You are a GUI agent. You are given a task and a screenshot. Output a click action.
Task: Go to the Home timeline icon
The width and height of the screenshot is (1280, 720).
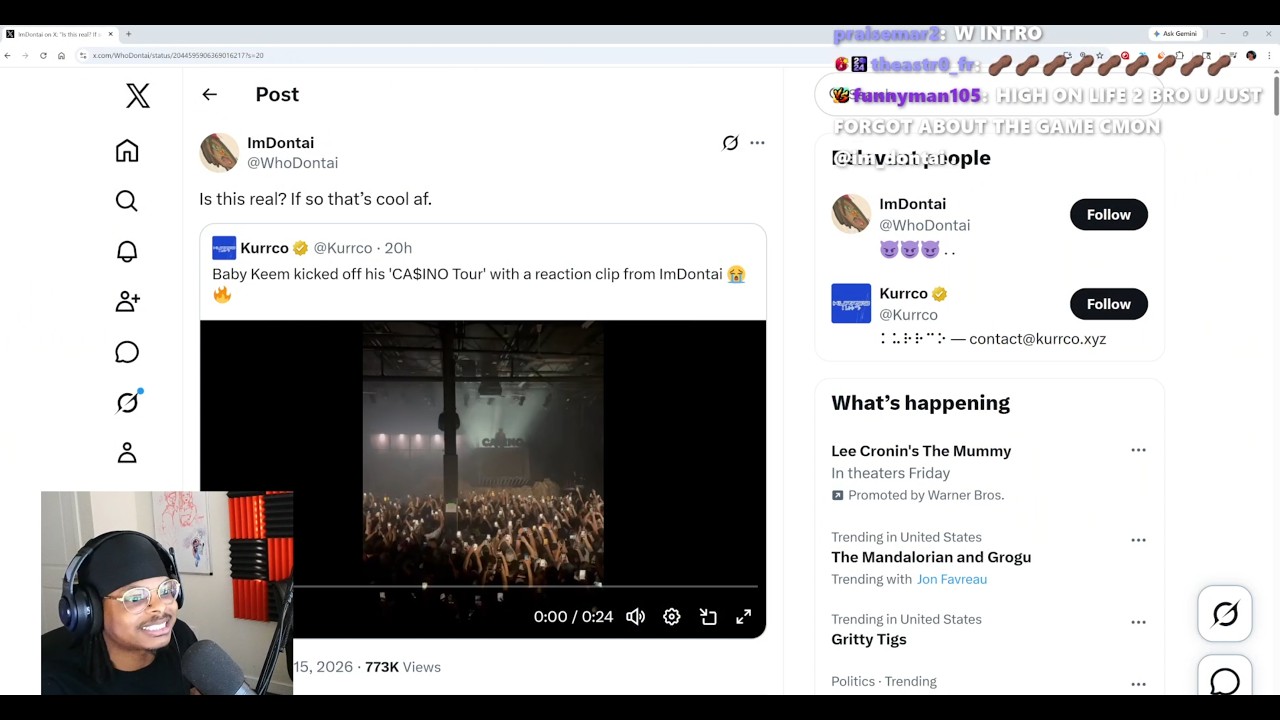click(x=127, y=151)
